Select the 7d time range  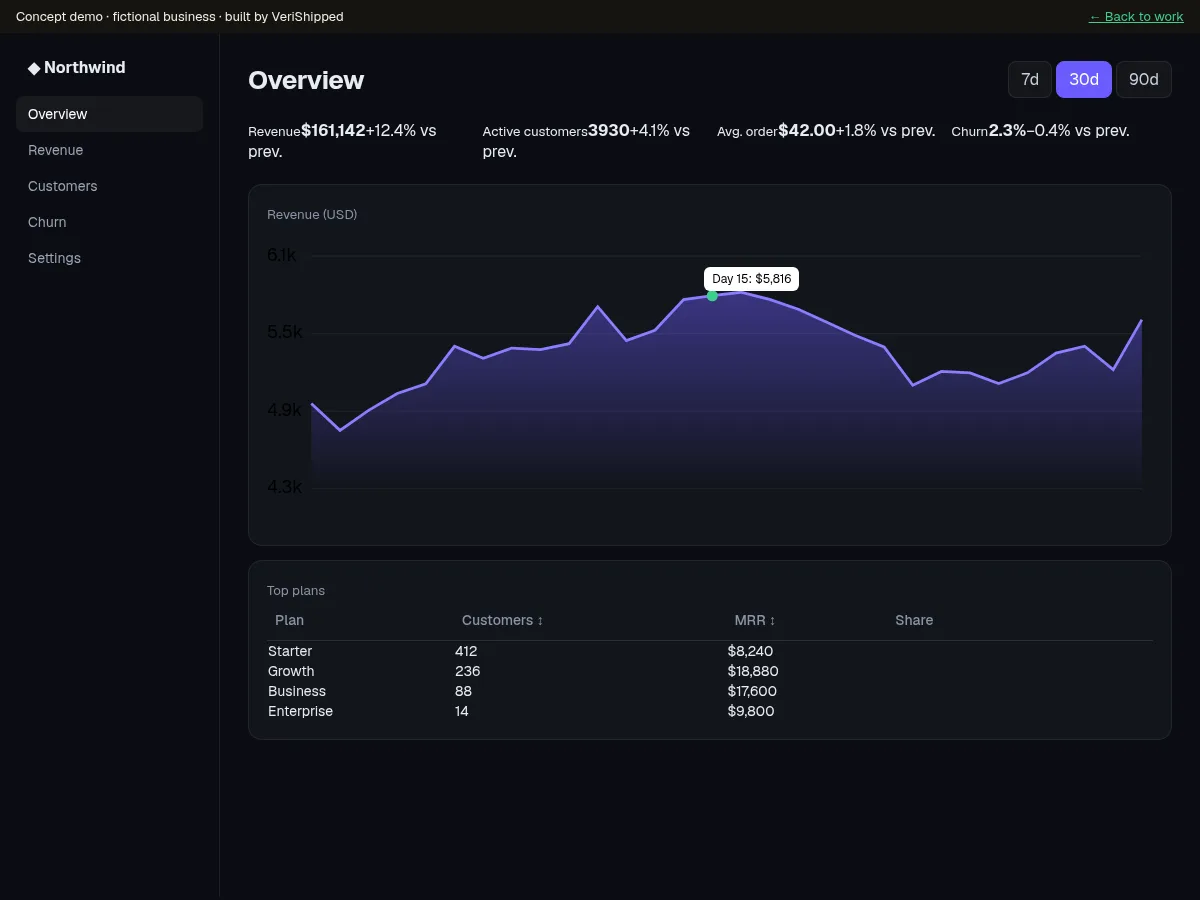pyautogui.click(x=1030, y=79)
